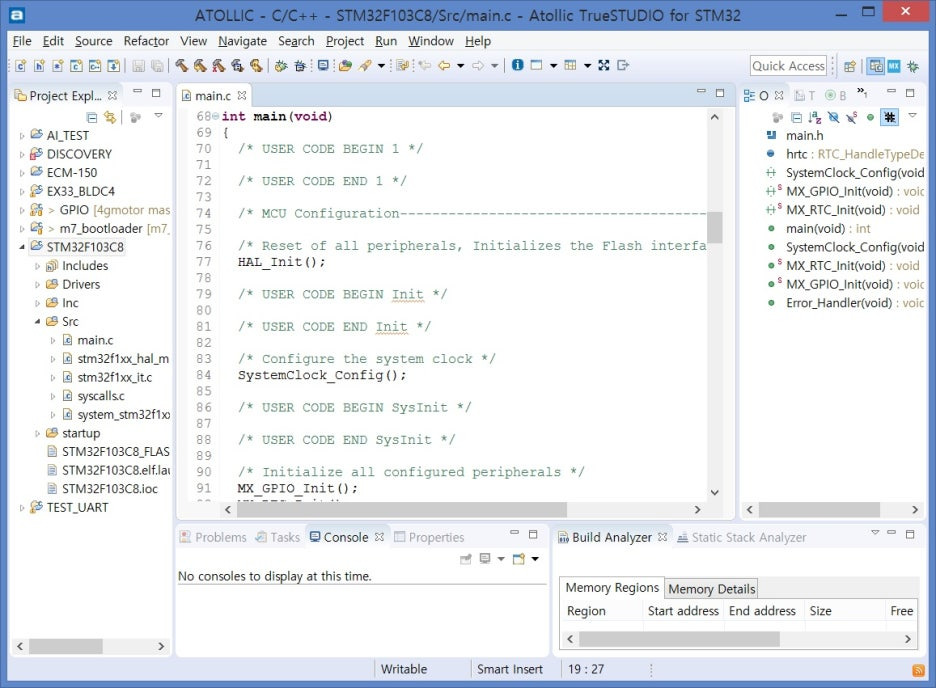Collapse the Src folder in project tree
The height and width of the screenshot is (688, 936).
pyautogui.click(x=37, y=321)
